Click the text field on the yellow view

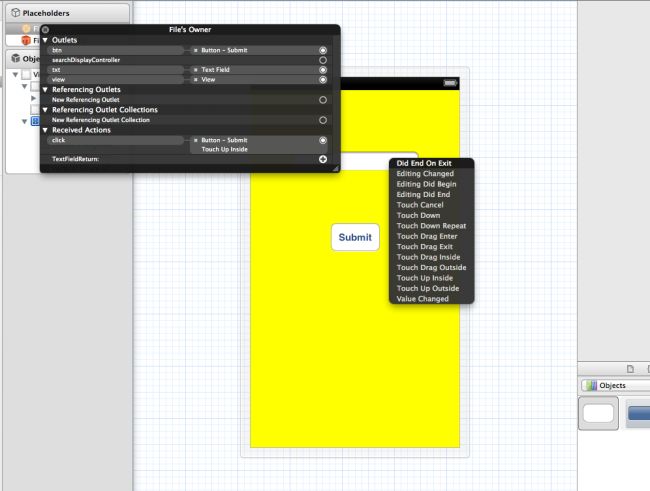click(365, 161)
